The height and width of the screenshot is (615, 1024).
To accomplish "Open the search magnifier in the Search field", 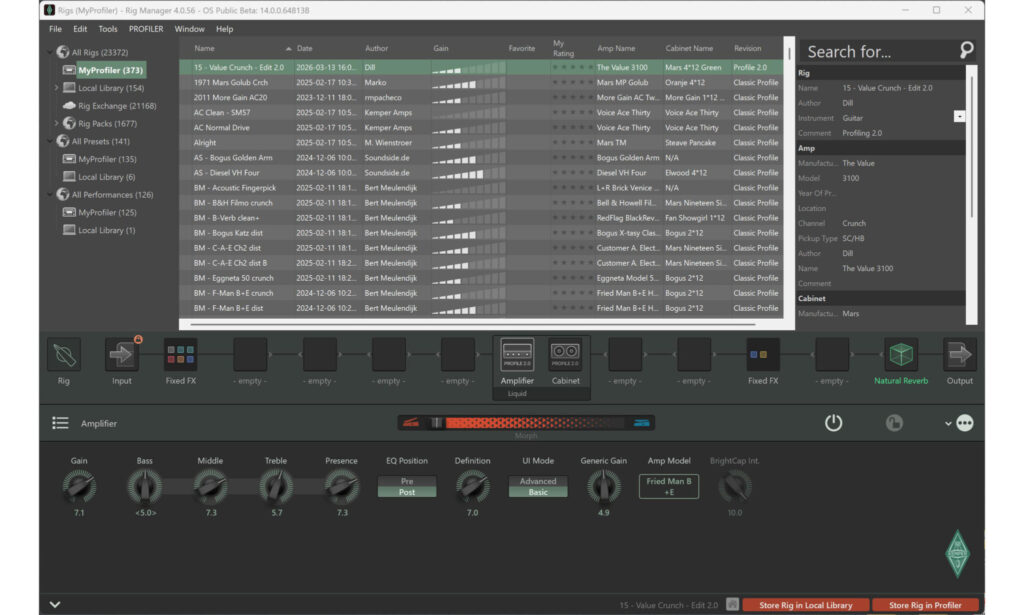I will click(966, 49).
